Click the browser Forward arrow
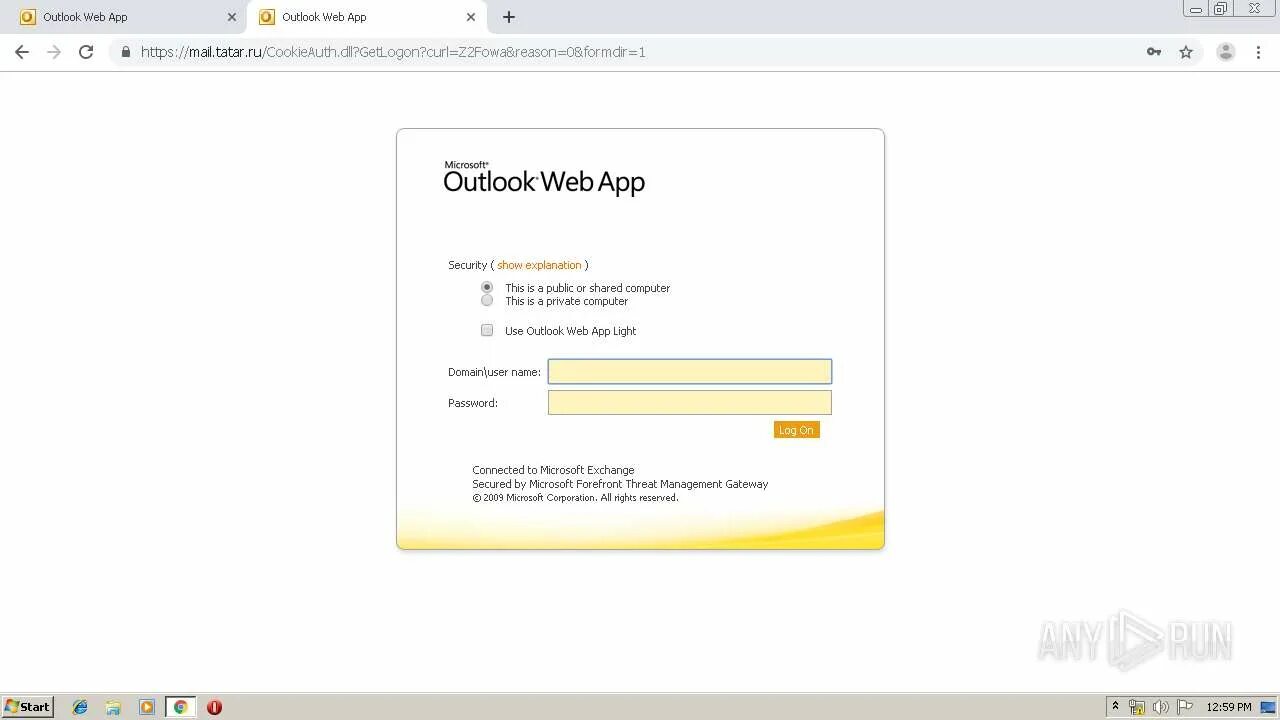Viewport: 1280px width, 720px height. [54, 52]
